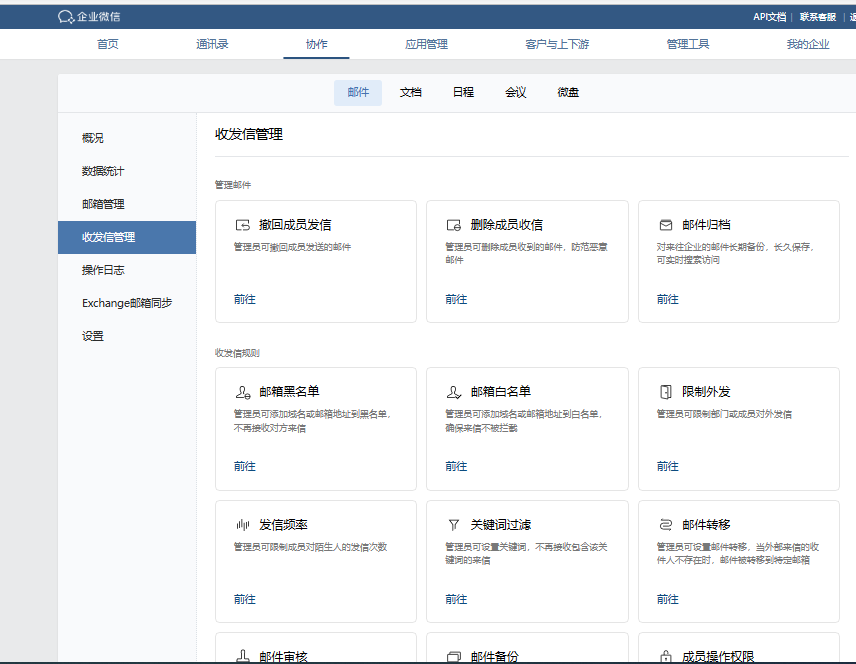856x664 pixels.
Task: Switch to the 文档 tab
Action: click(x=410, y=92)
